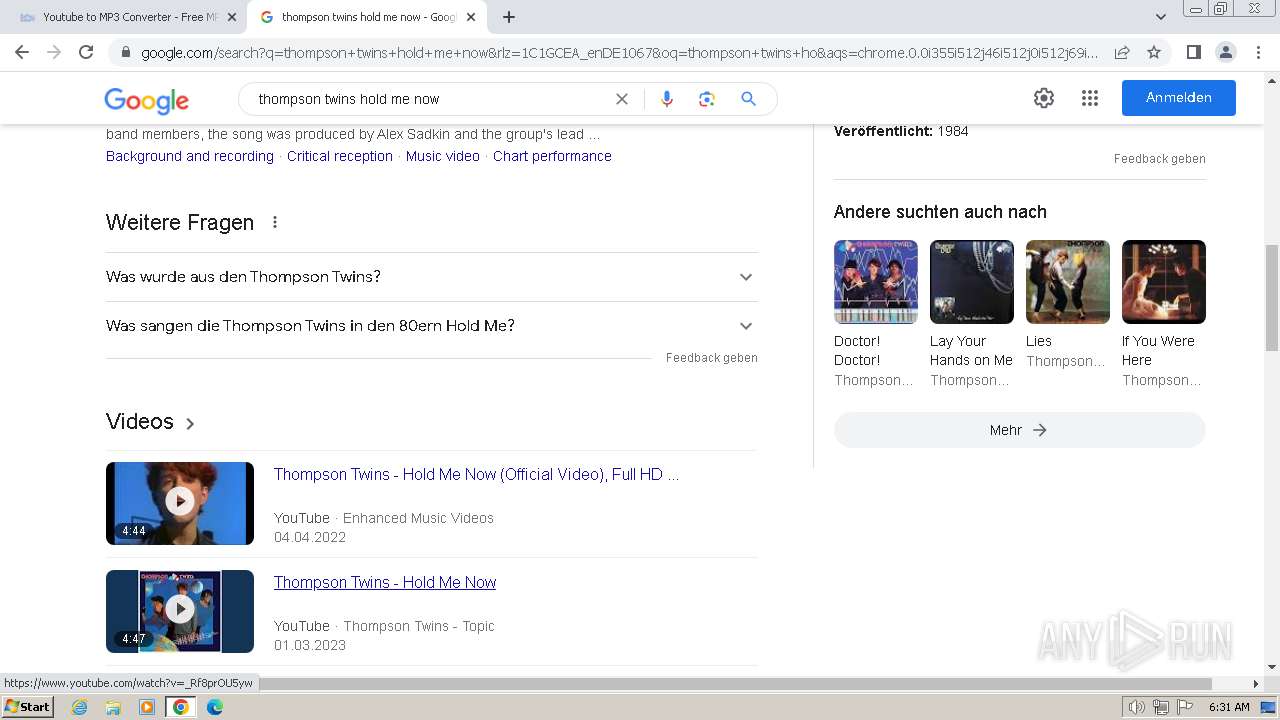Click the Weitere Fragen heading
Image resolution: width=1280 pixels, height=720 pixels.
(180, 222)
